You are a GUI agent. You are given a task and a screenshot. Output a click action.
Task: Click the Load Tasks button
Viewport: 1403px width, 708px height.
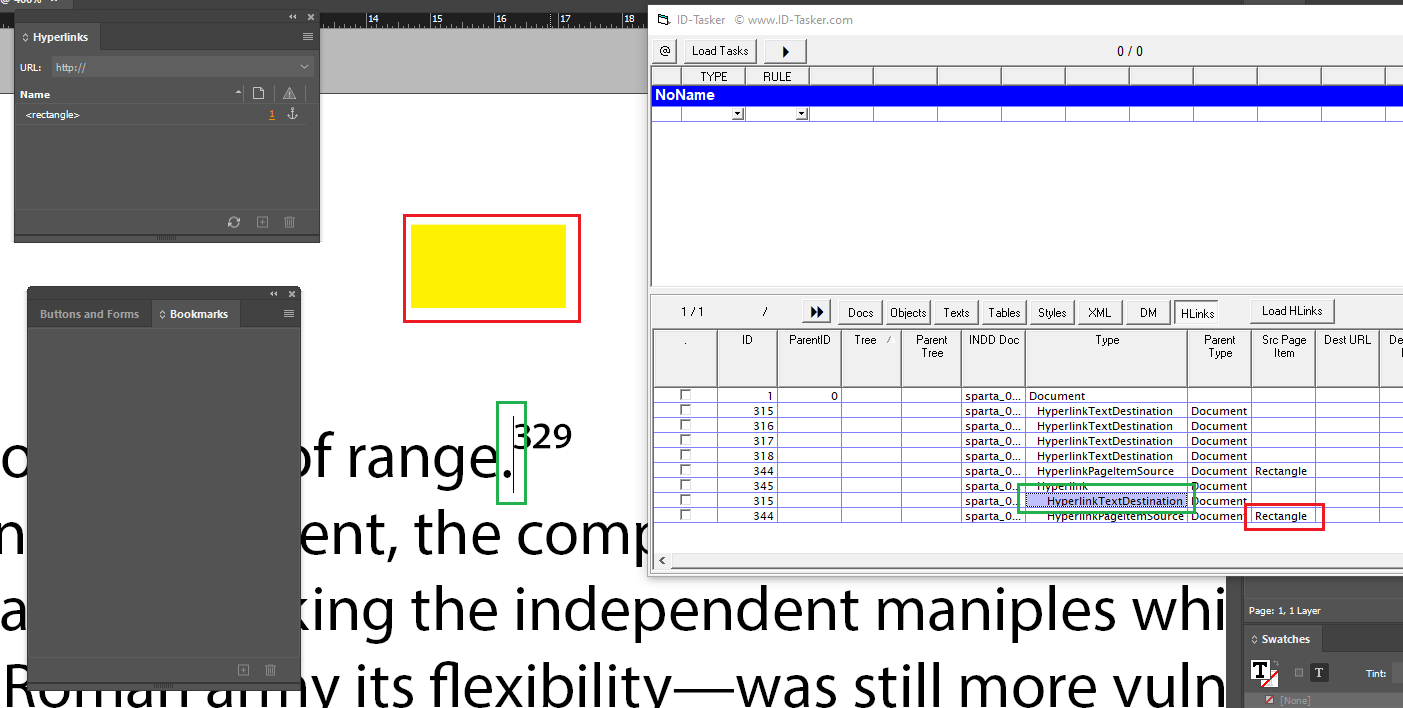(x=719, y=50)
